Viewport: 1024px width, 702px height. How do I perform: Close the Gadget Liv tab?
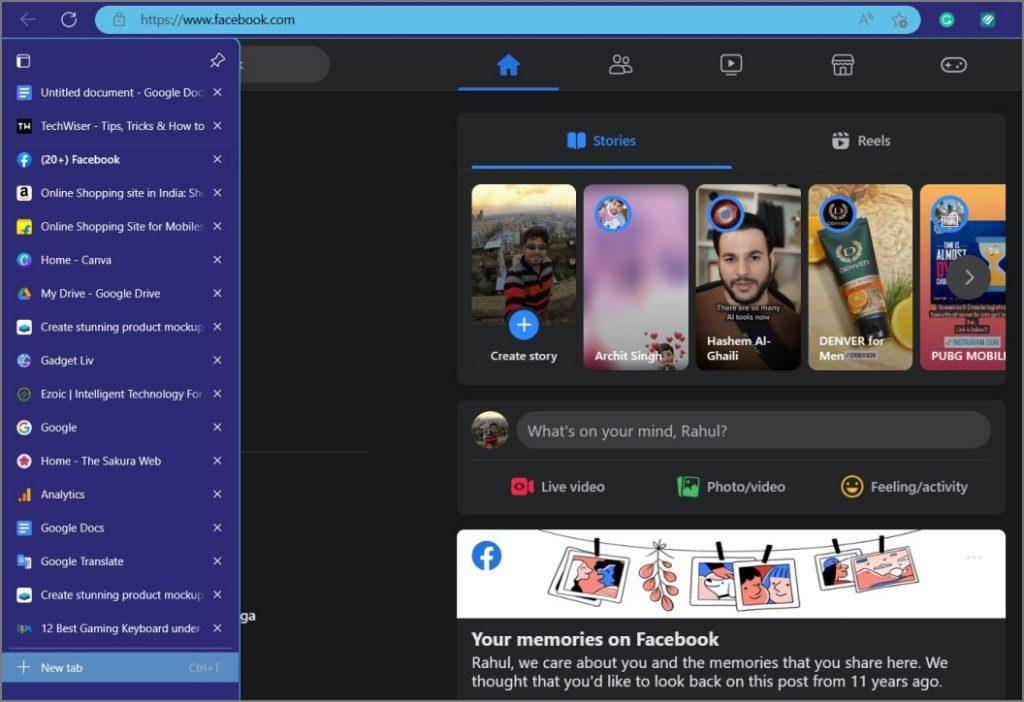[x=217, y=360]
